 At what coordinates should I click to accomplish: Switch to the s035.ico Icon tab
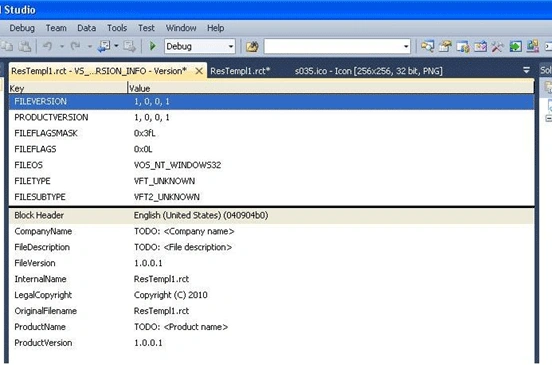(x=369, y=71)
